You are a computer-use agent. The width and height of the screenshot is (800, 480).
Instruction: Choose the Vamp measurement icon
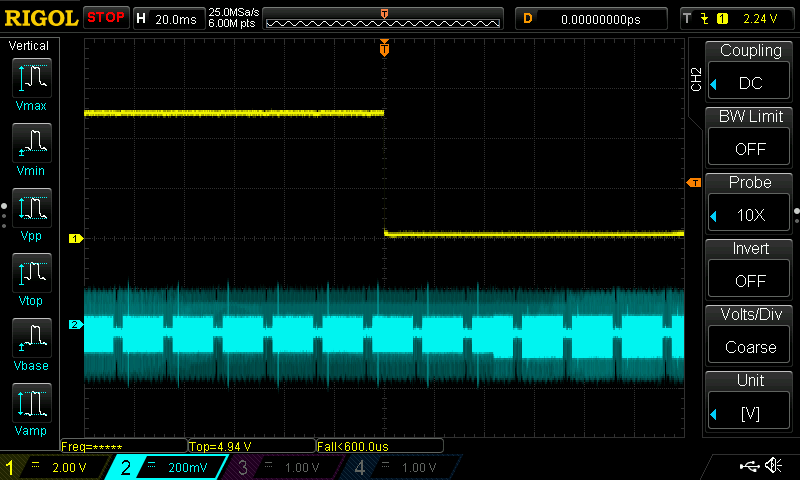click(x=31, y=406)
